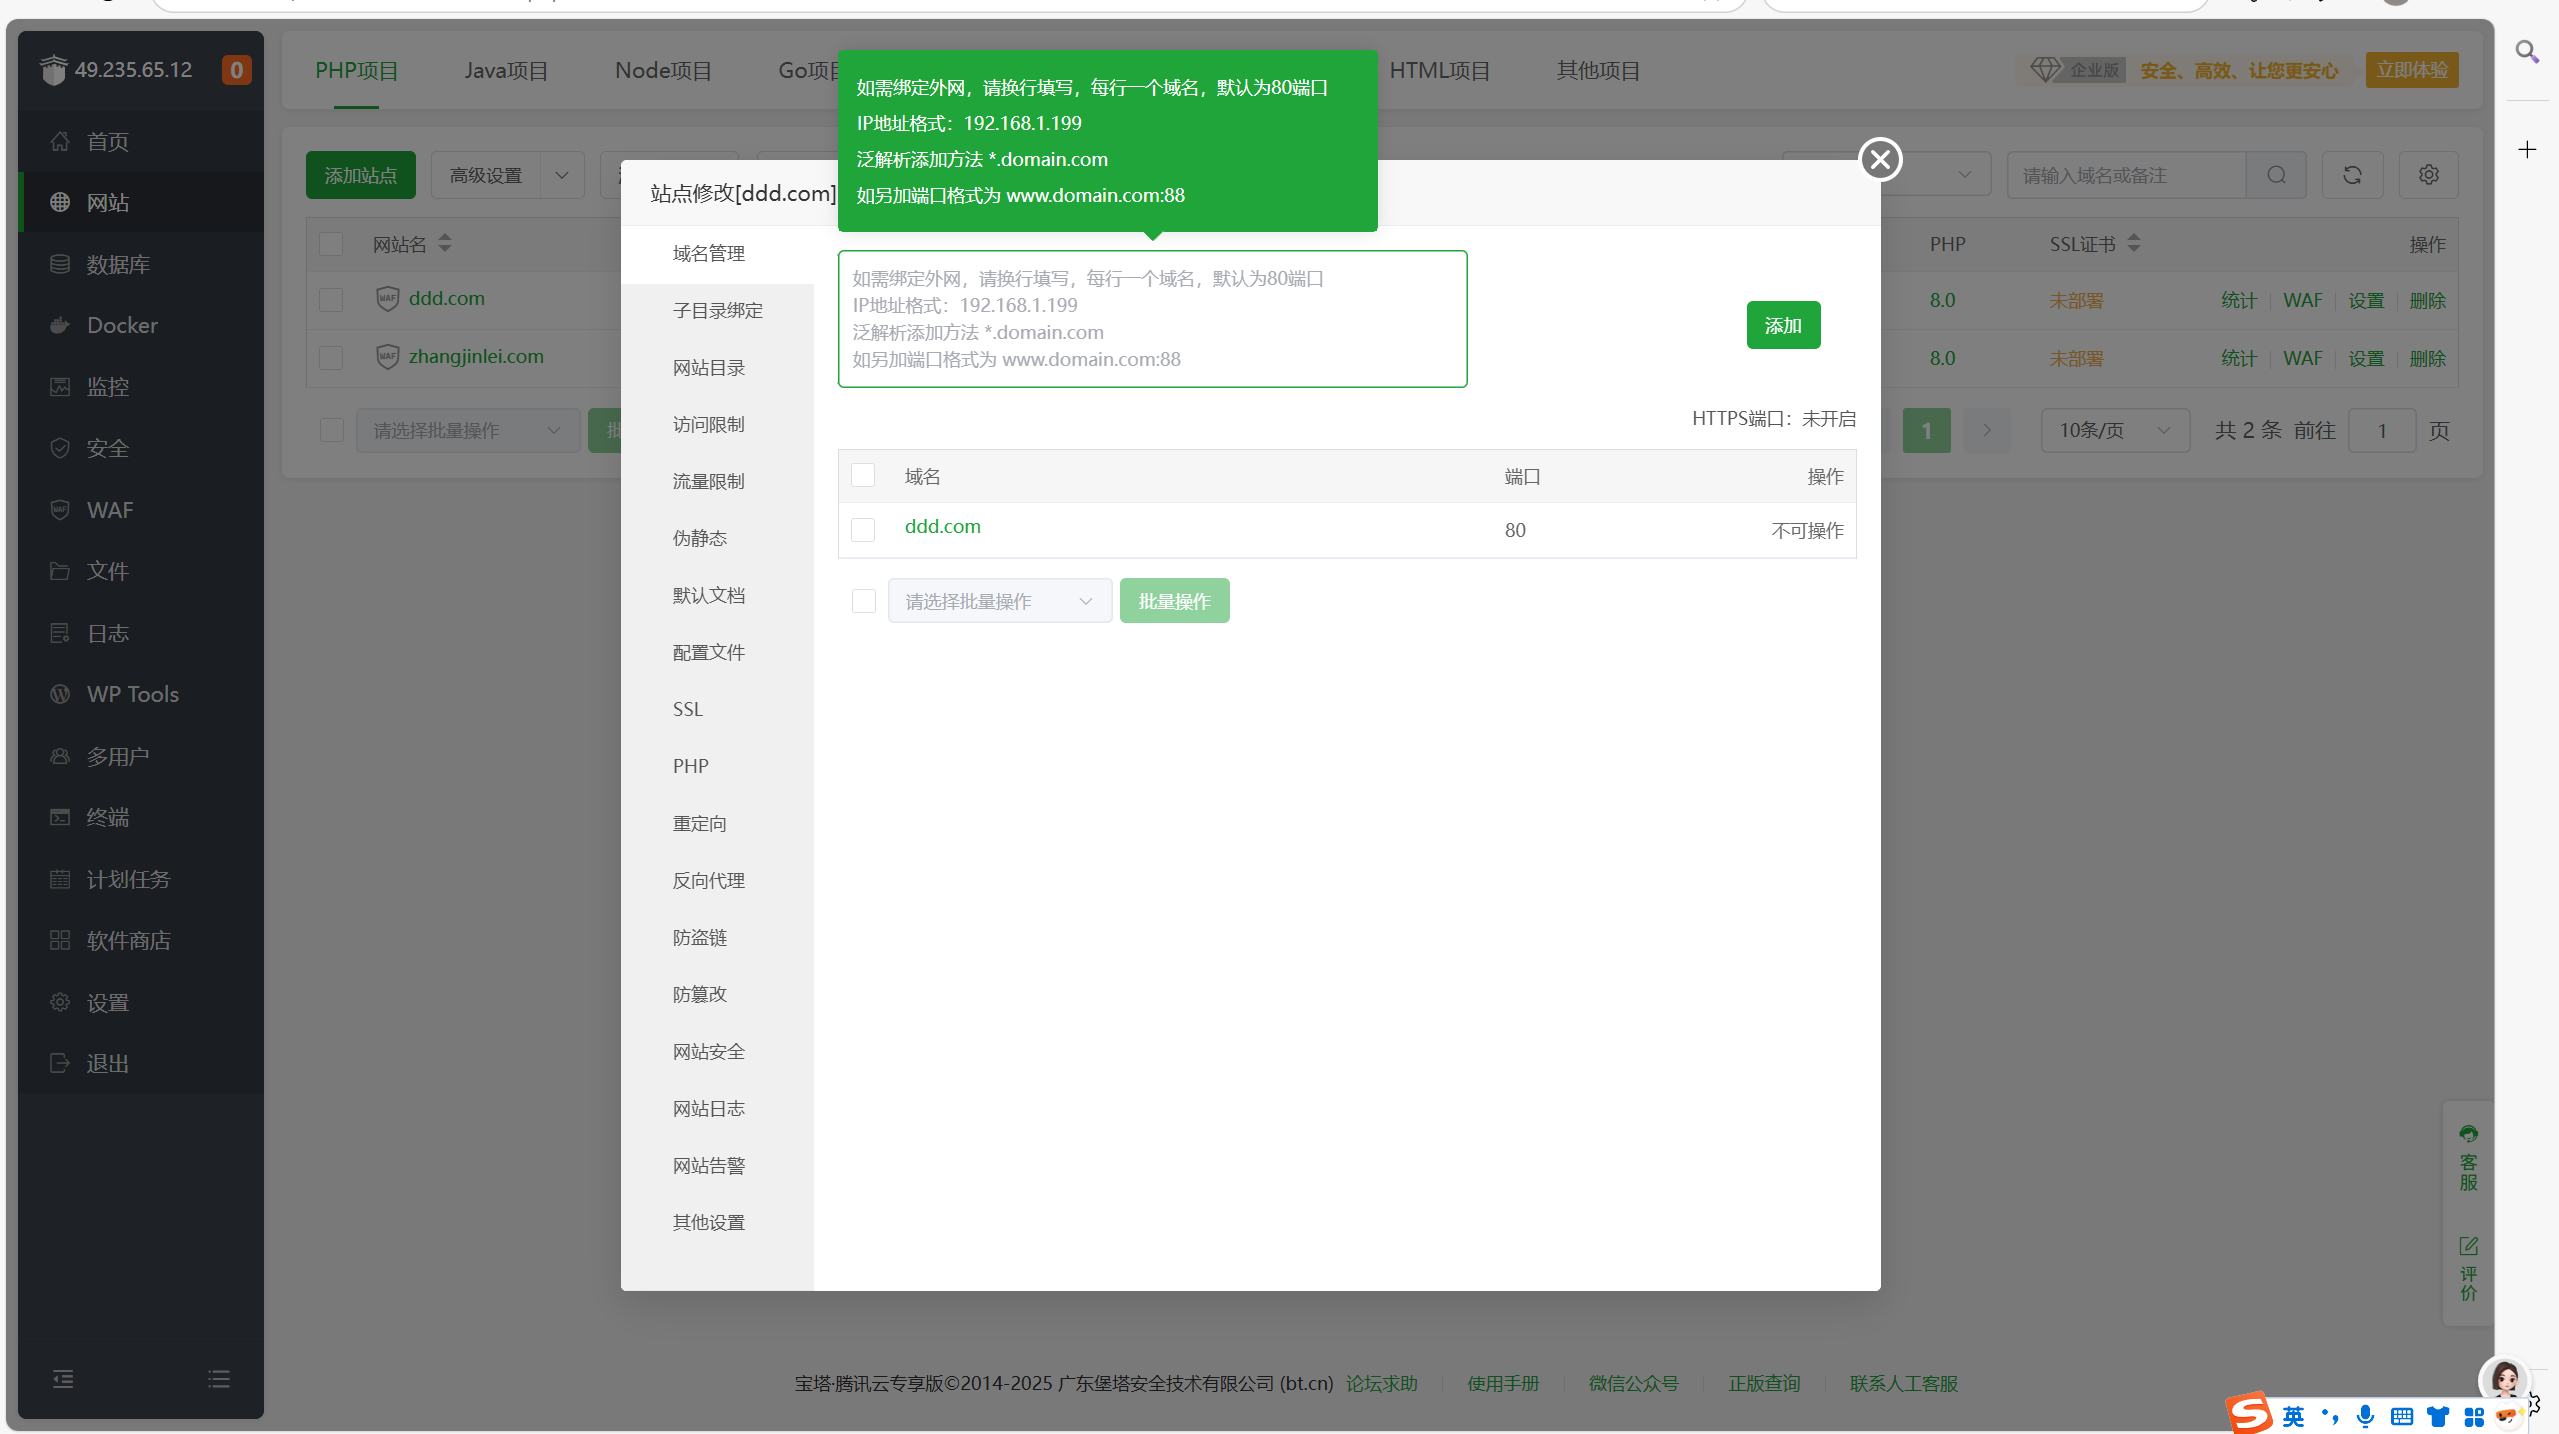
Task: Open the 反向代理 tab
Action: (708, 880)
